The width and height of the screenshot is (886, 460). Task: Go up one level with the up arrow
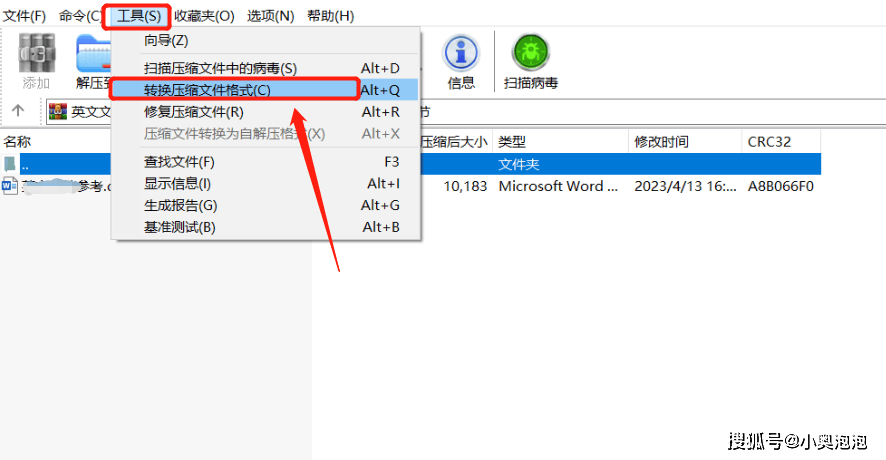tap(18, 111)
